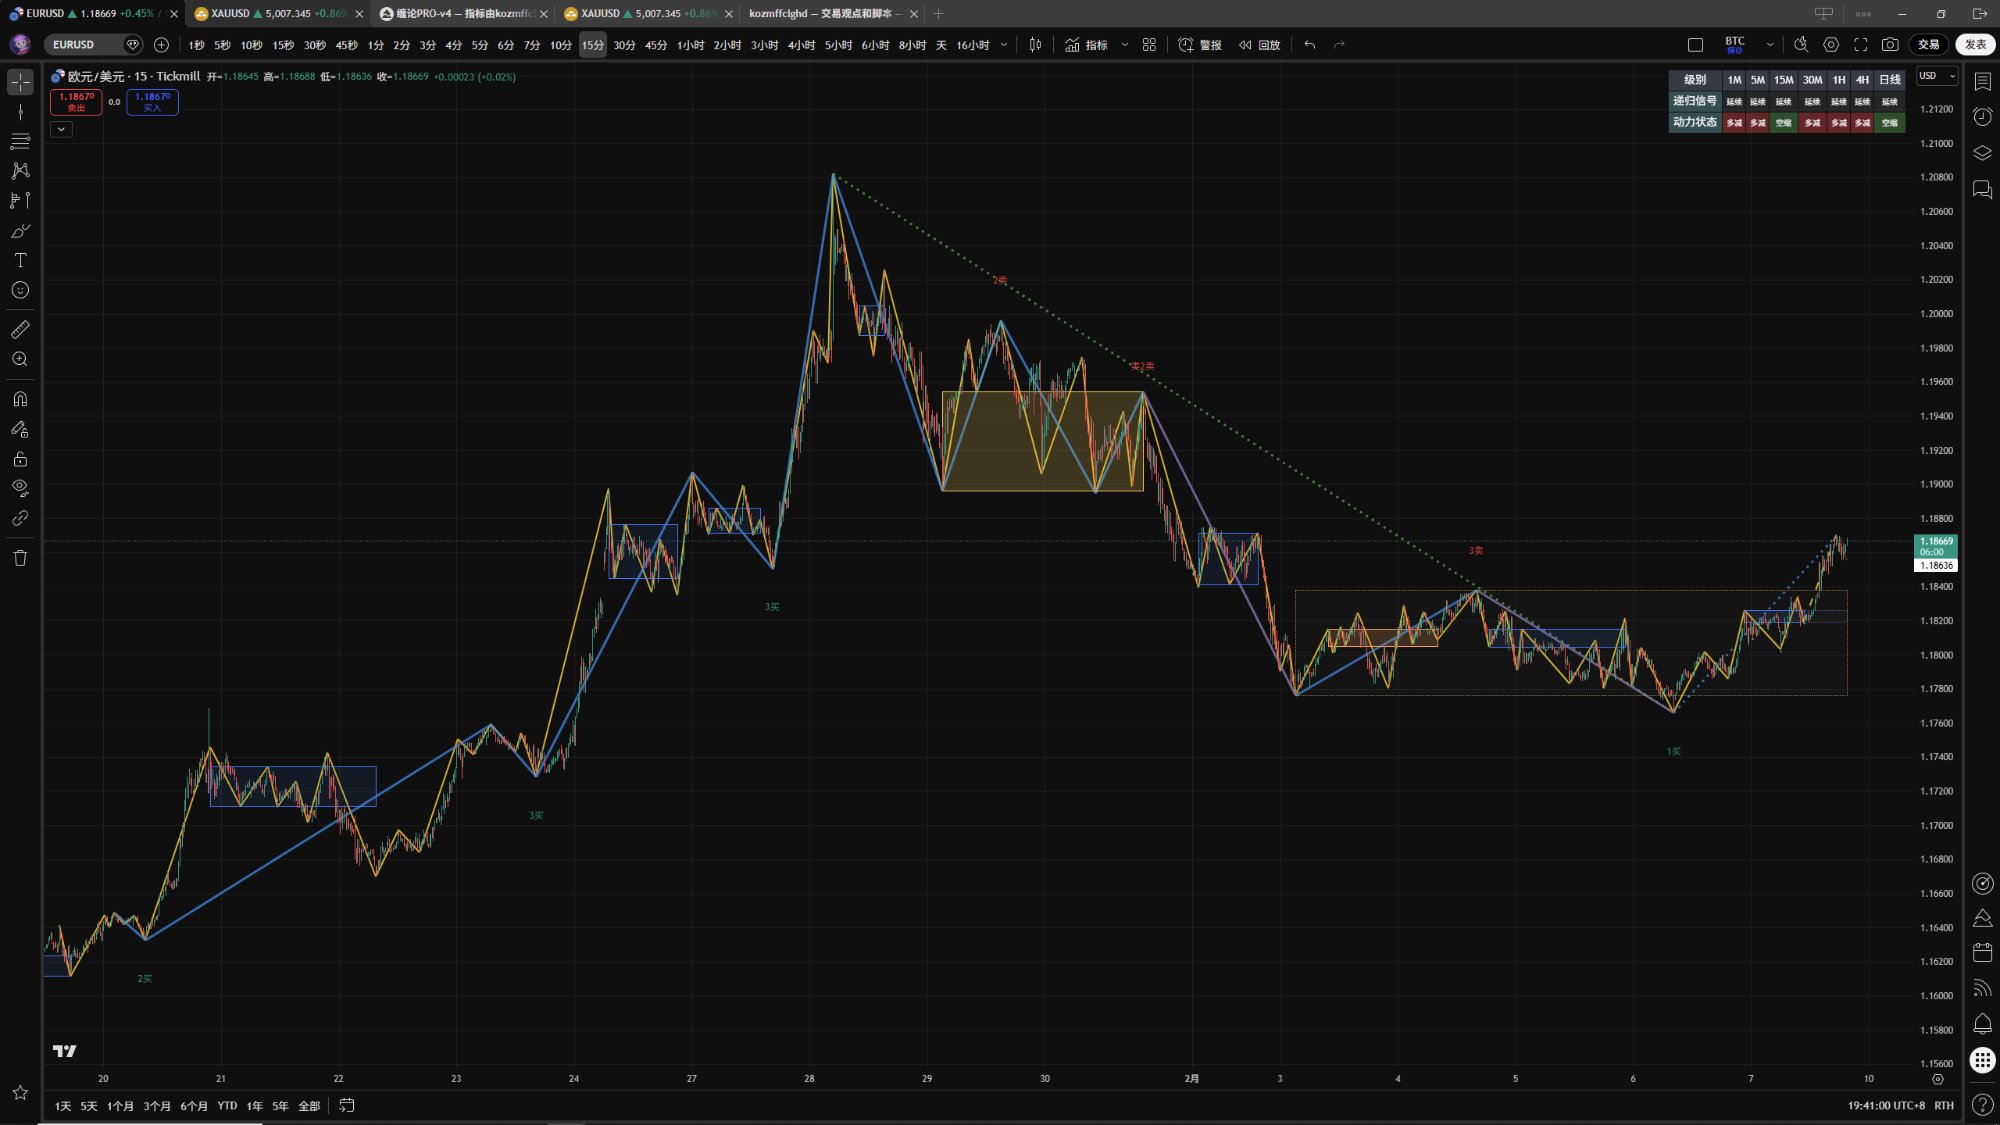Open the USD currency dropdown

(1936, 76)
